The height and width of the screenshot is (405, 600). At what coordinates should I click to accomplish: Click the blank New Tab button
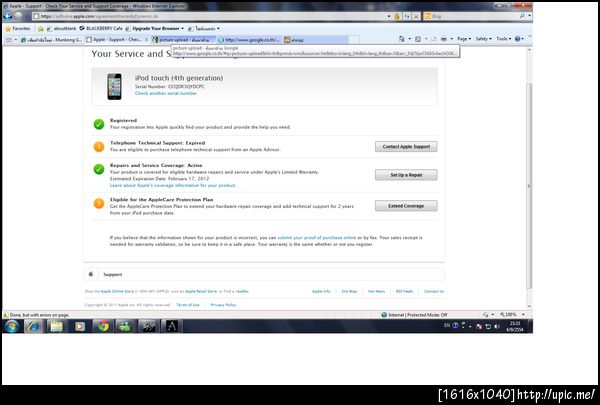(354, 39)
